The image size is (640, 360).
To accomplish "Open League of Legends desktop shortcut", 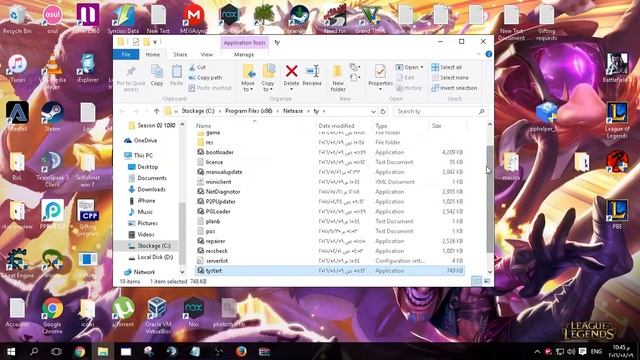I will click(617, 120).
